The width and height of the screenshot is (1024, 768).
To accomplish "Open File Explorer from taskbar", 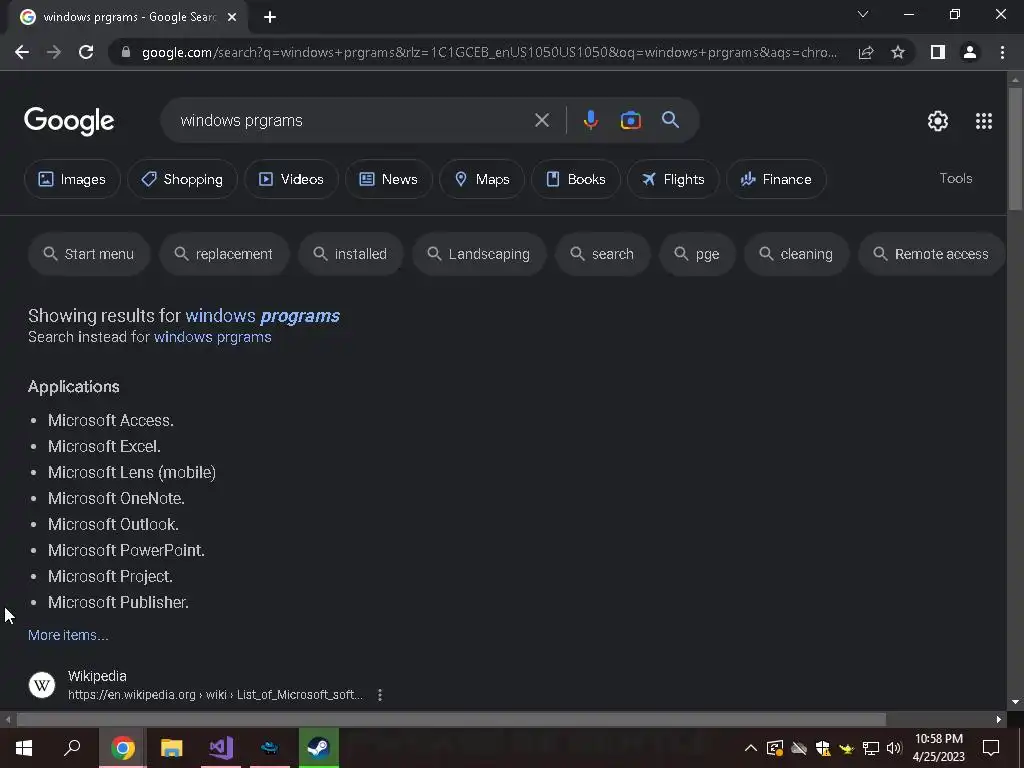I will [172, 748].
